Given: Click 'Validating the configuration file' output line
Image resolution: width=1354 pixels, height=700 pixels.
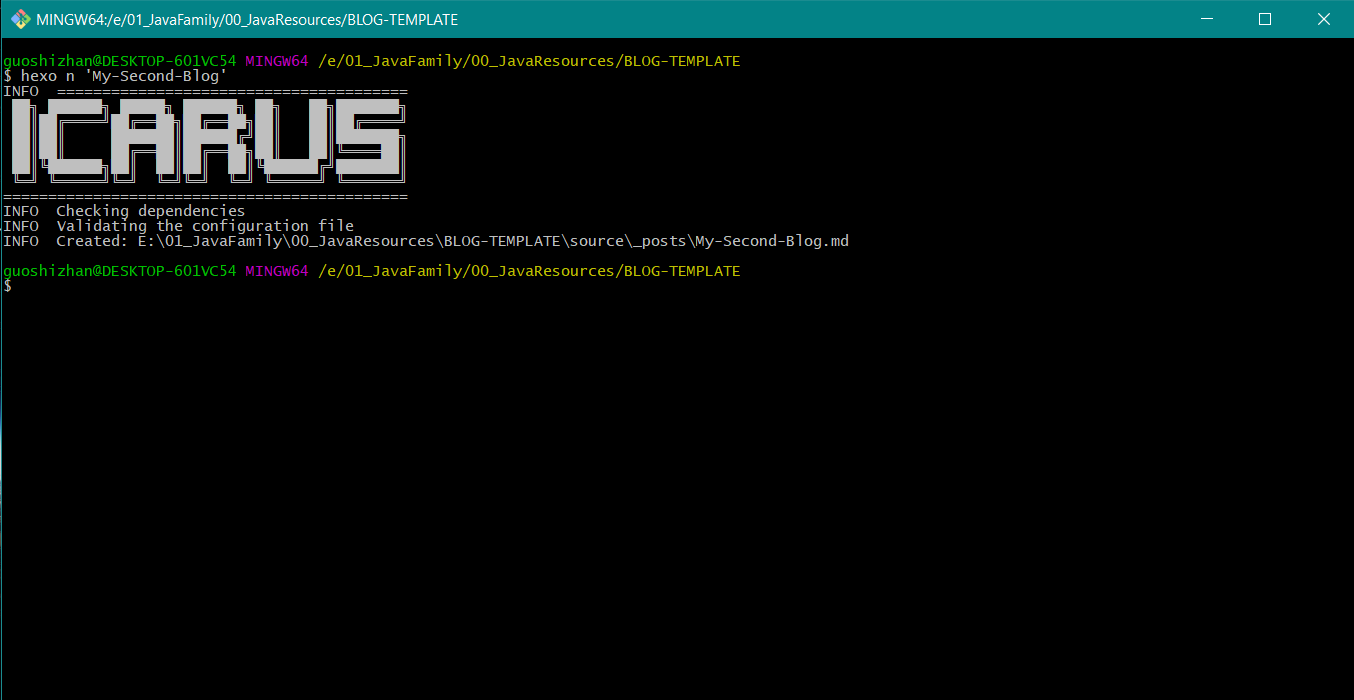Looking at the screenshot, I should click(x=204, y=226).
